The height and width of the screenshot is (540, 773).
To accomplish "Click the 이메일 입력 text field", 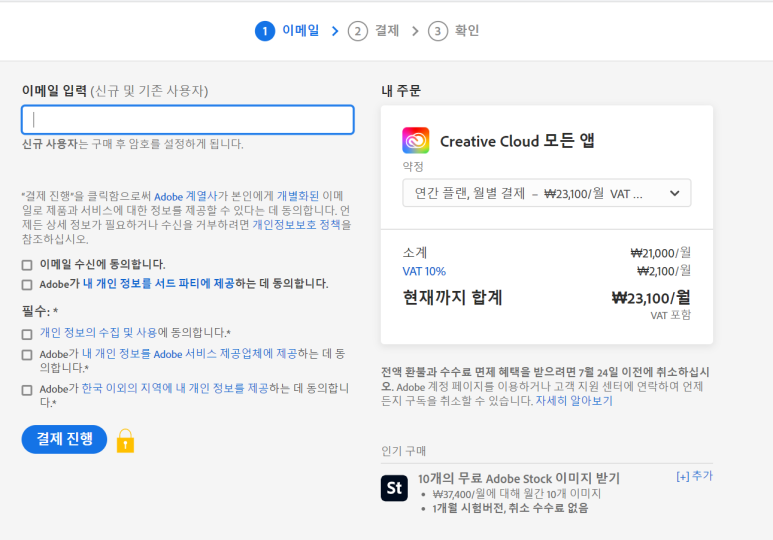I will 188,119.
